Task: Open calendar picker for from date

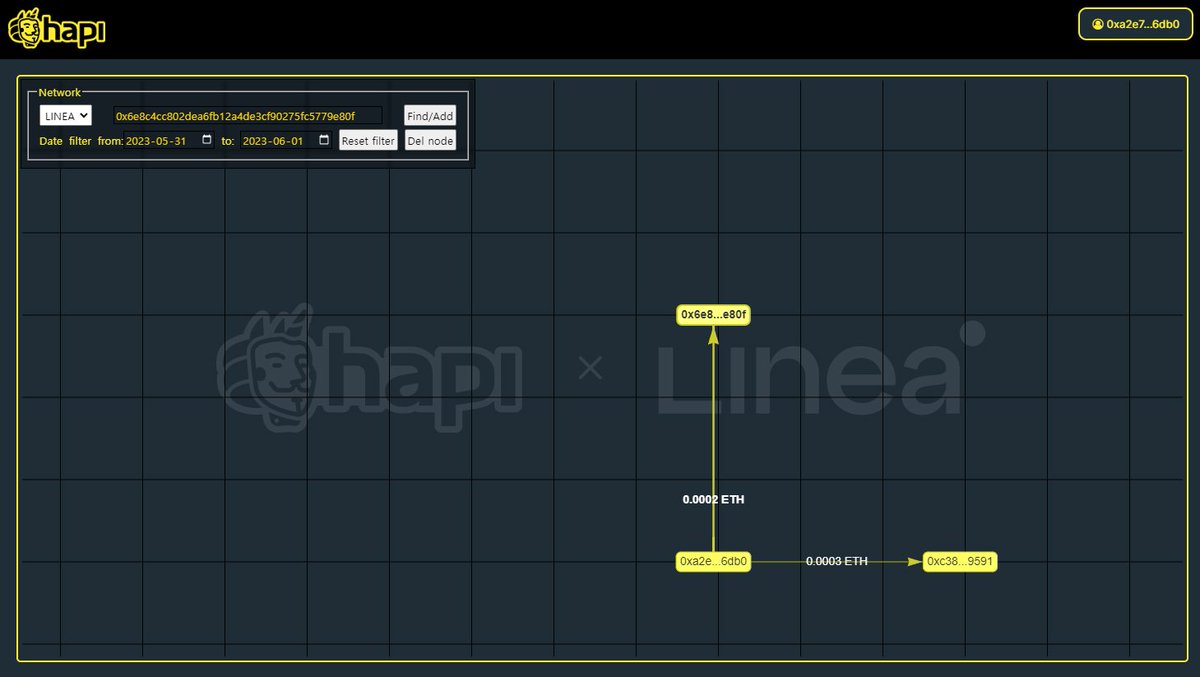Action: tap(207, 140)
